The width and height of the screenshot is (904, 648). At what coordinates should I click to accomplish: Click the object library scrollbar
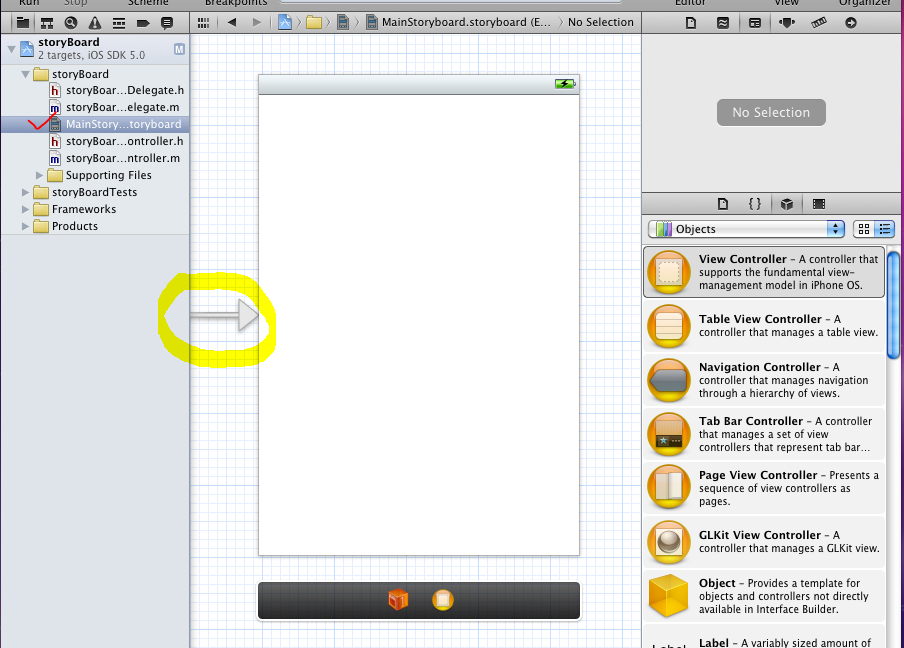tap(894, 305)
